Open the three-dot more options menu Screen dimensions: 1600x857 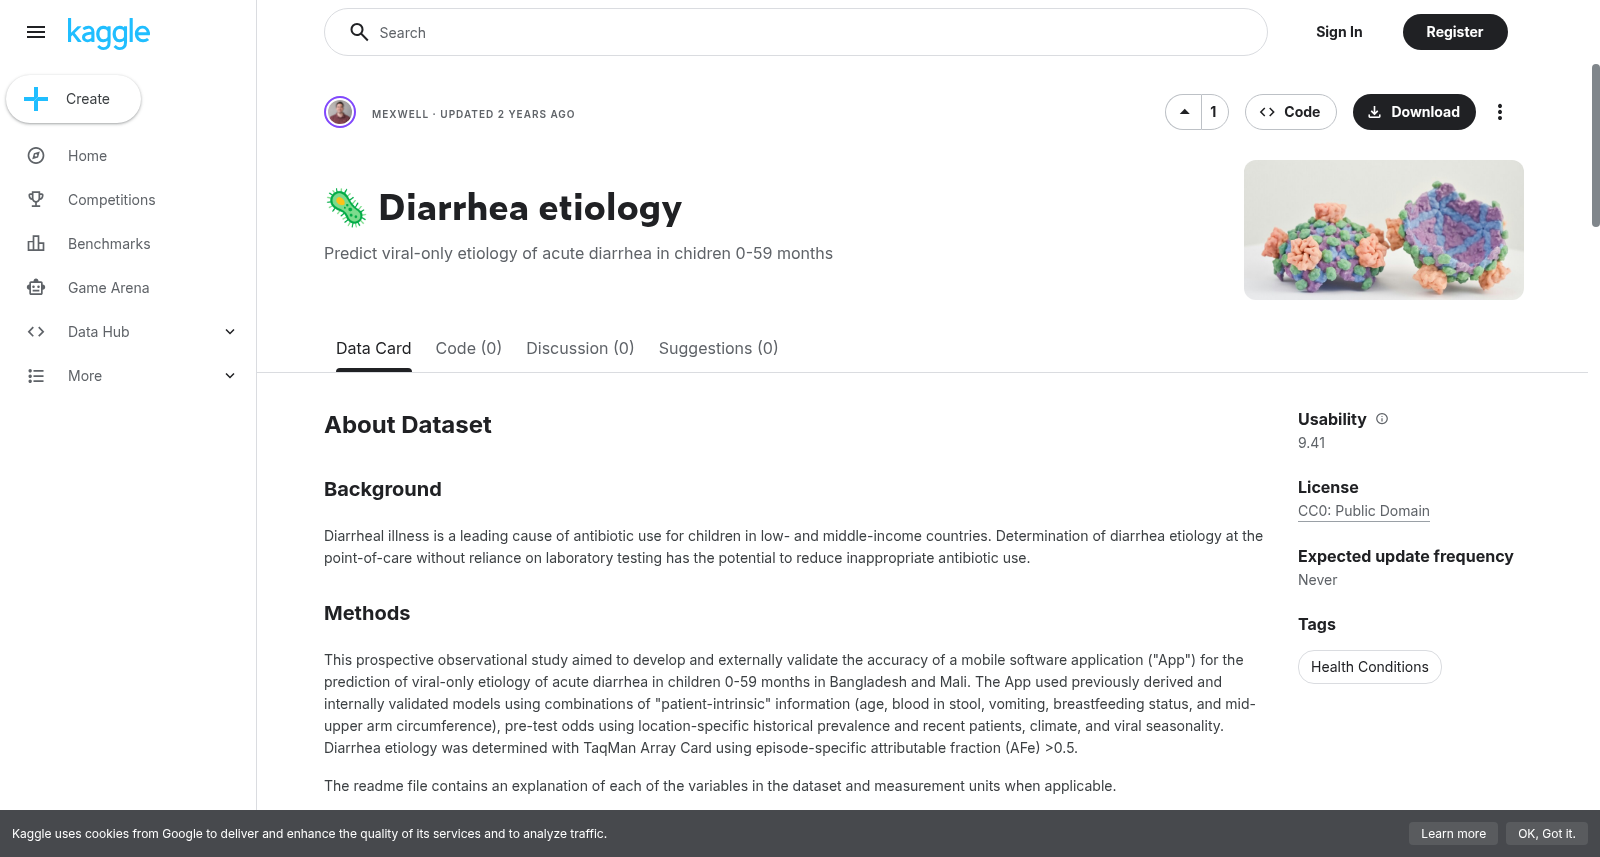click(1499, 112)
